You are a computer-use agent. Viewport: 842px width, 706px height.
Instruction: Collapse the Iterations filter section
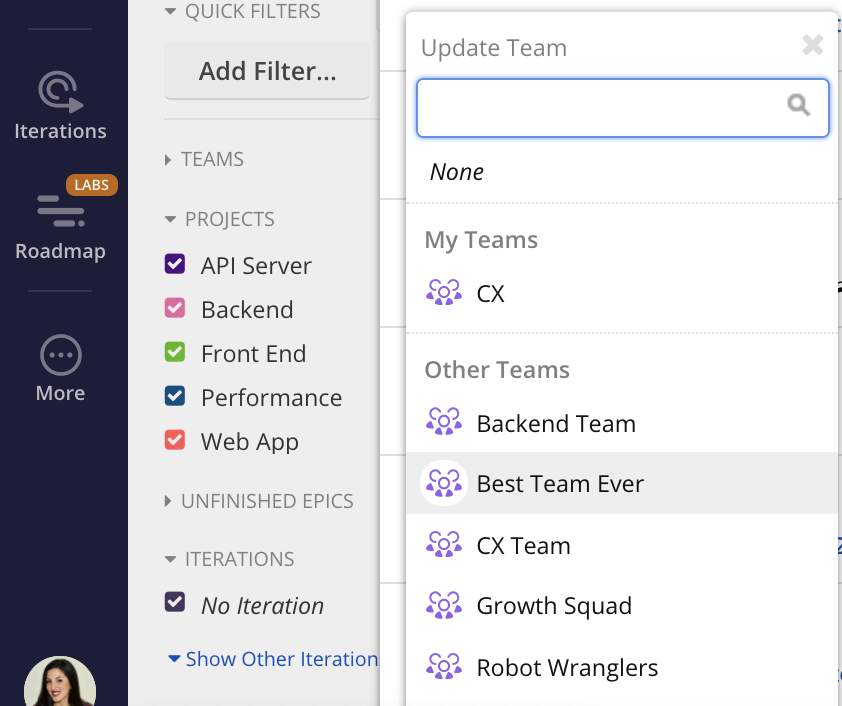coord(170,559)
